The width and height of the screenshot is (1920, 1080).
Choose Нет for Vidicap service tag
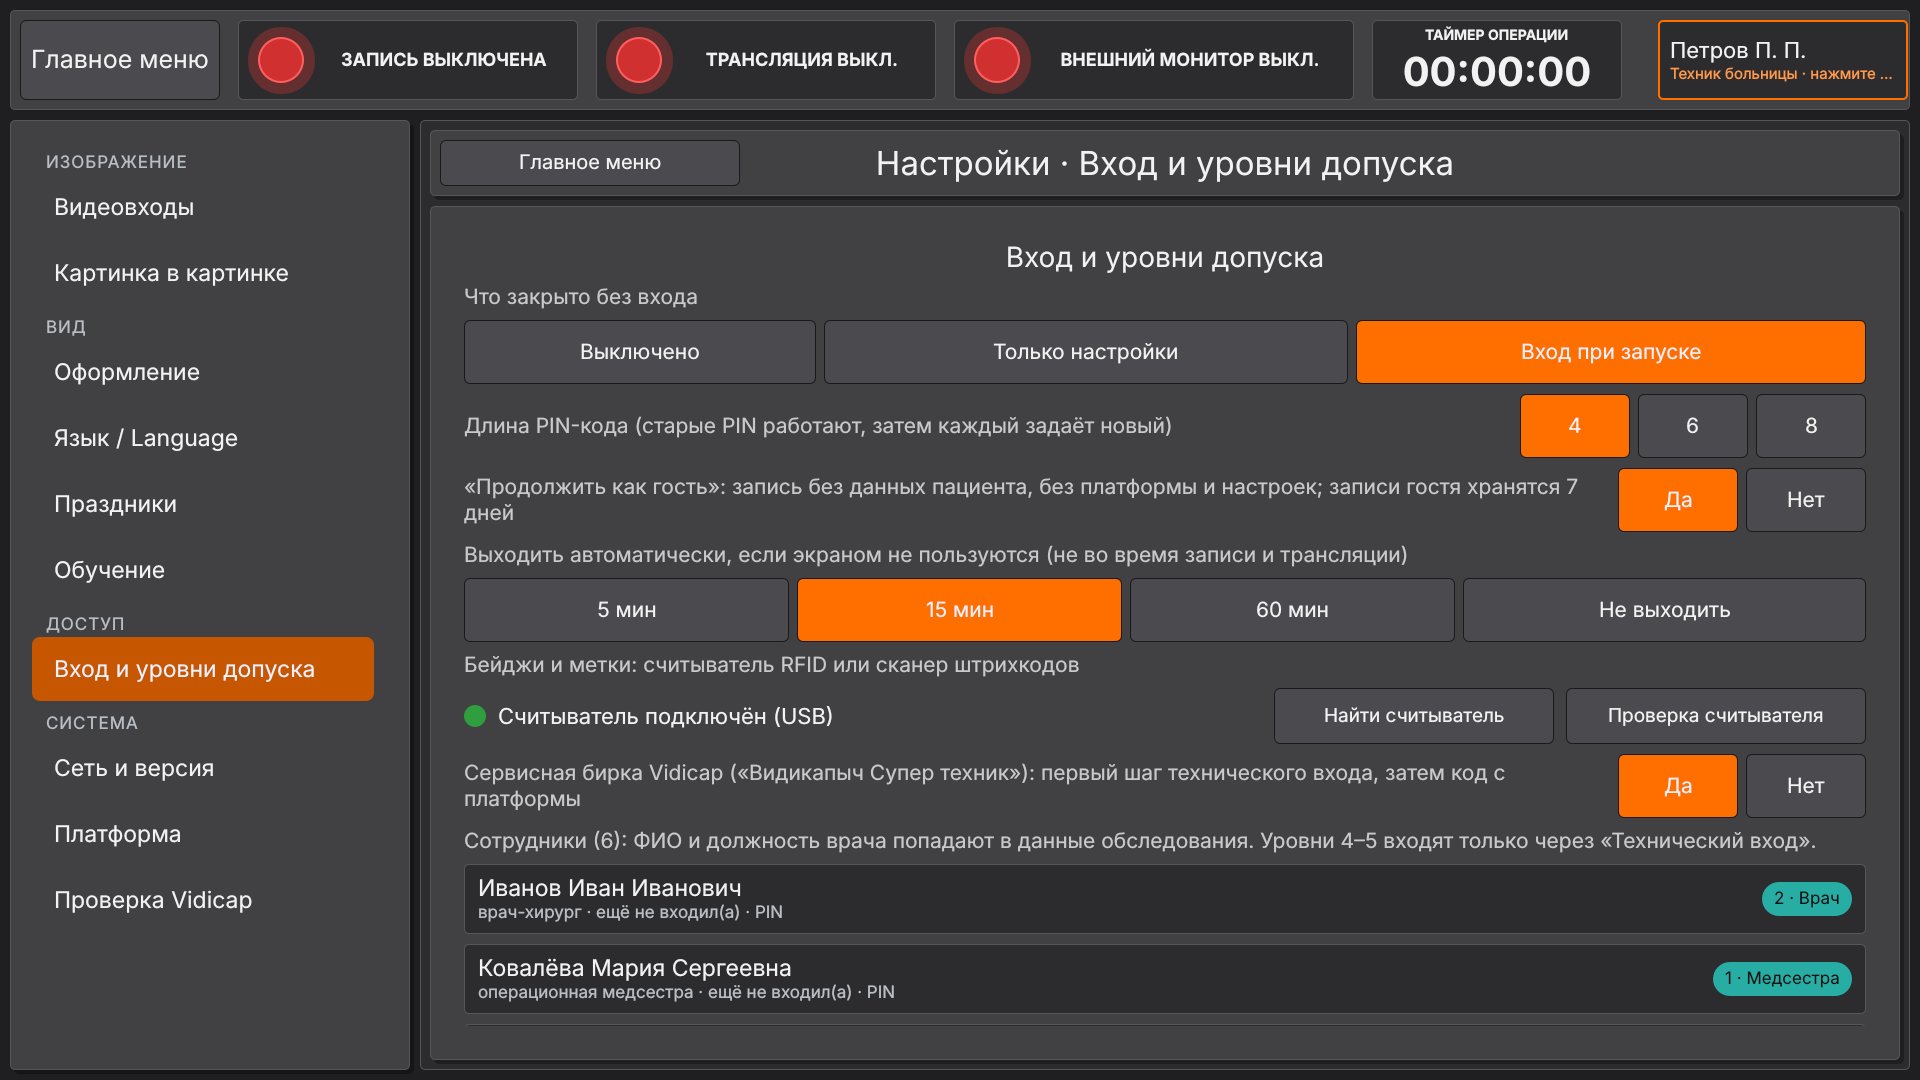point(1806,786)
